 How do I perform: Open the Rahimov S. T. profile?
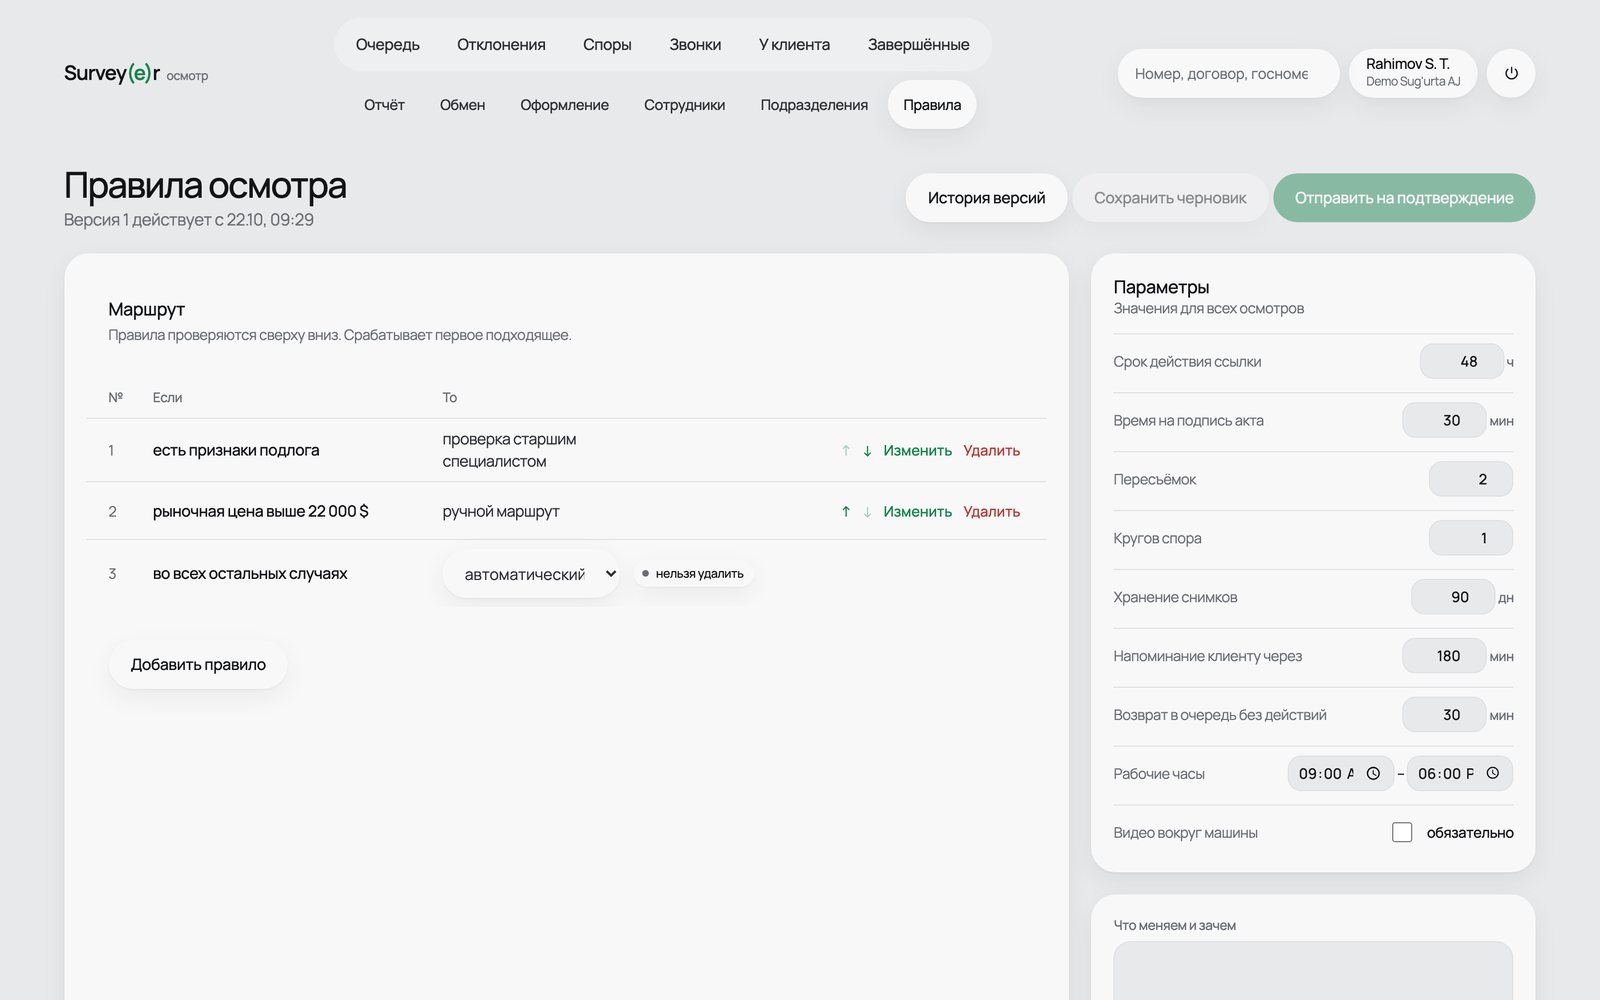[x=1413, y=73]
